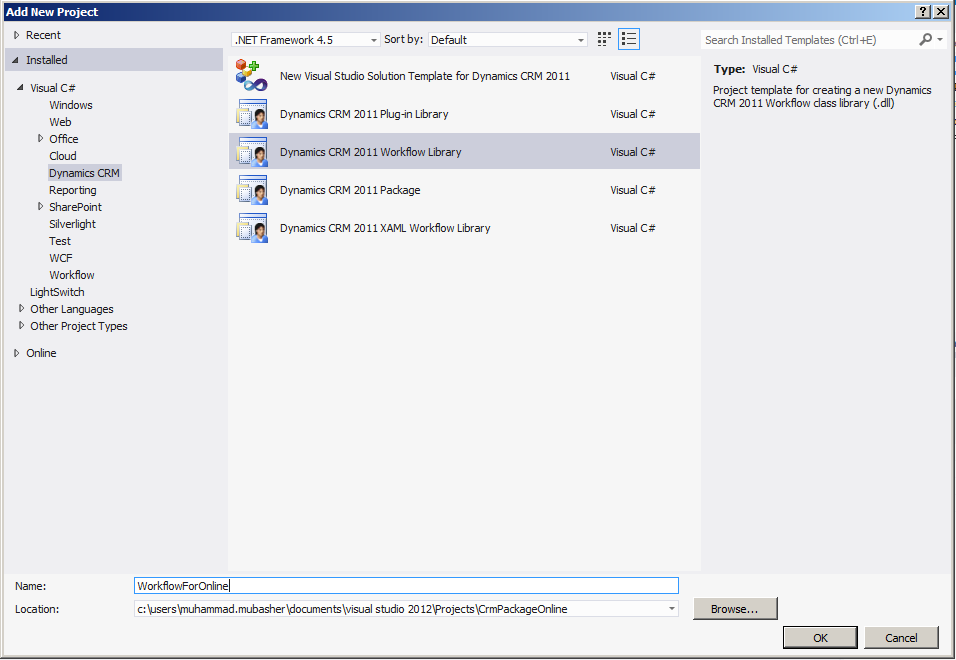Image resolution: width=956 pixels, height=660 pixels.
Task: Expand the Other Project Types node
Action: [21, 325]
